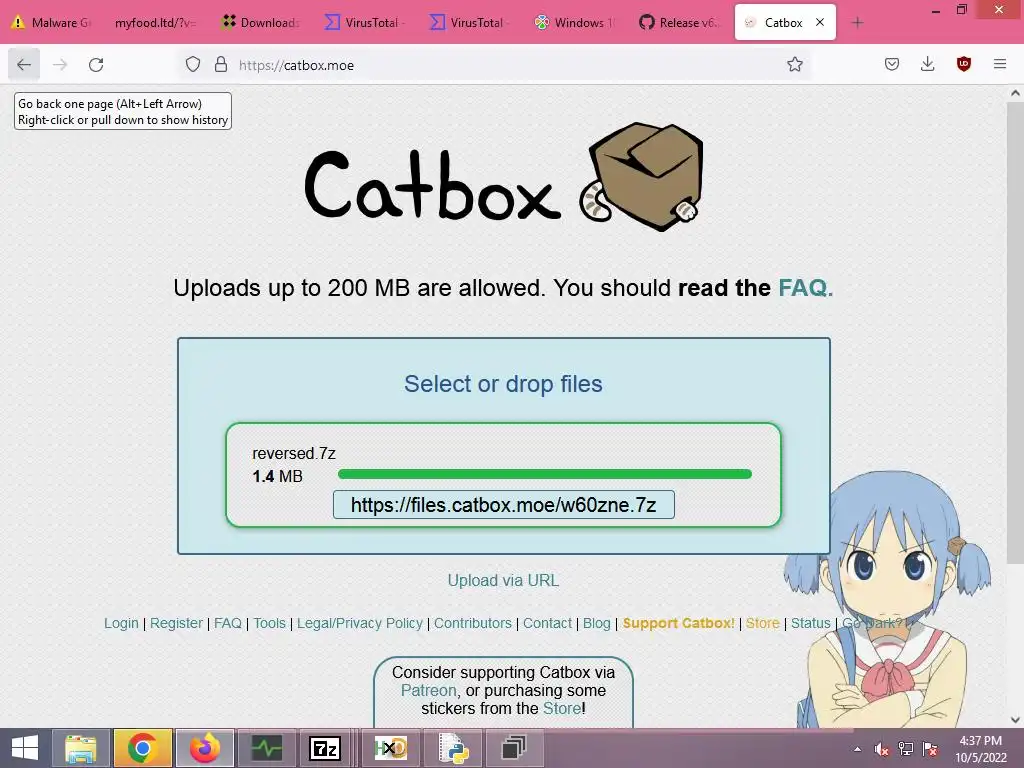1024x768 pixels.
Task: Click the files.catbox.moe/w60zne.7z link box
Action: point(504,505)
